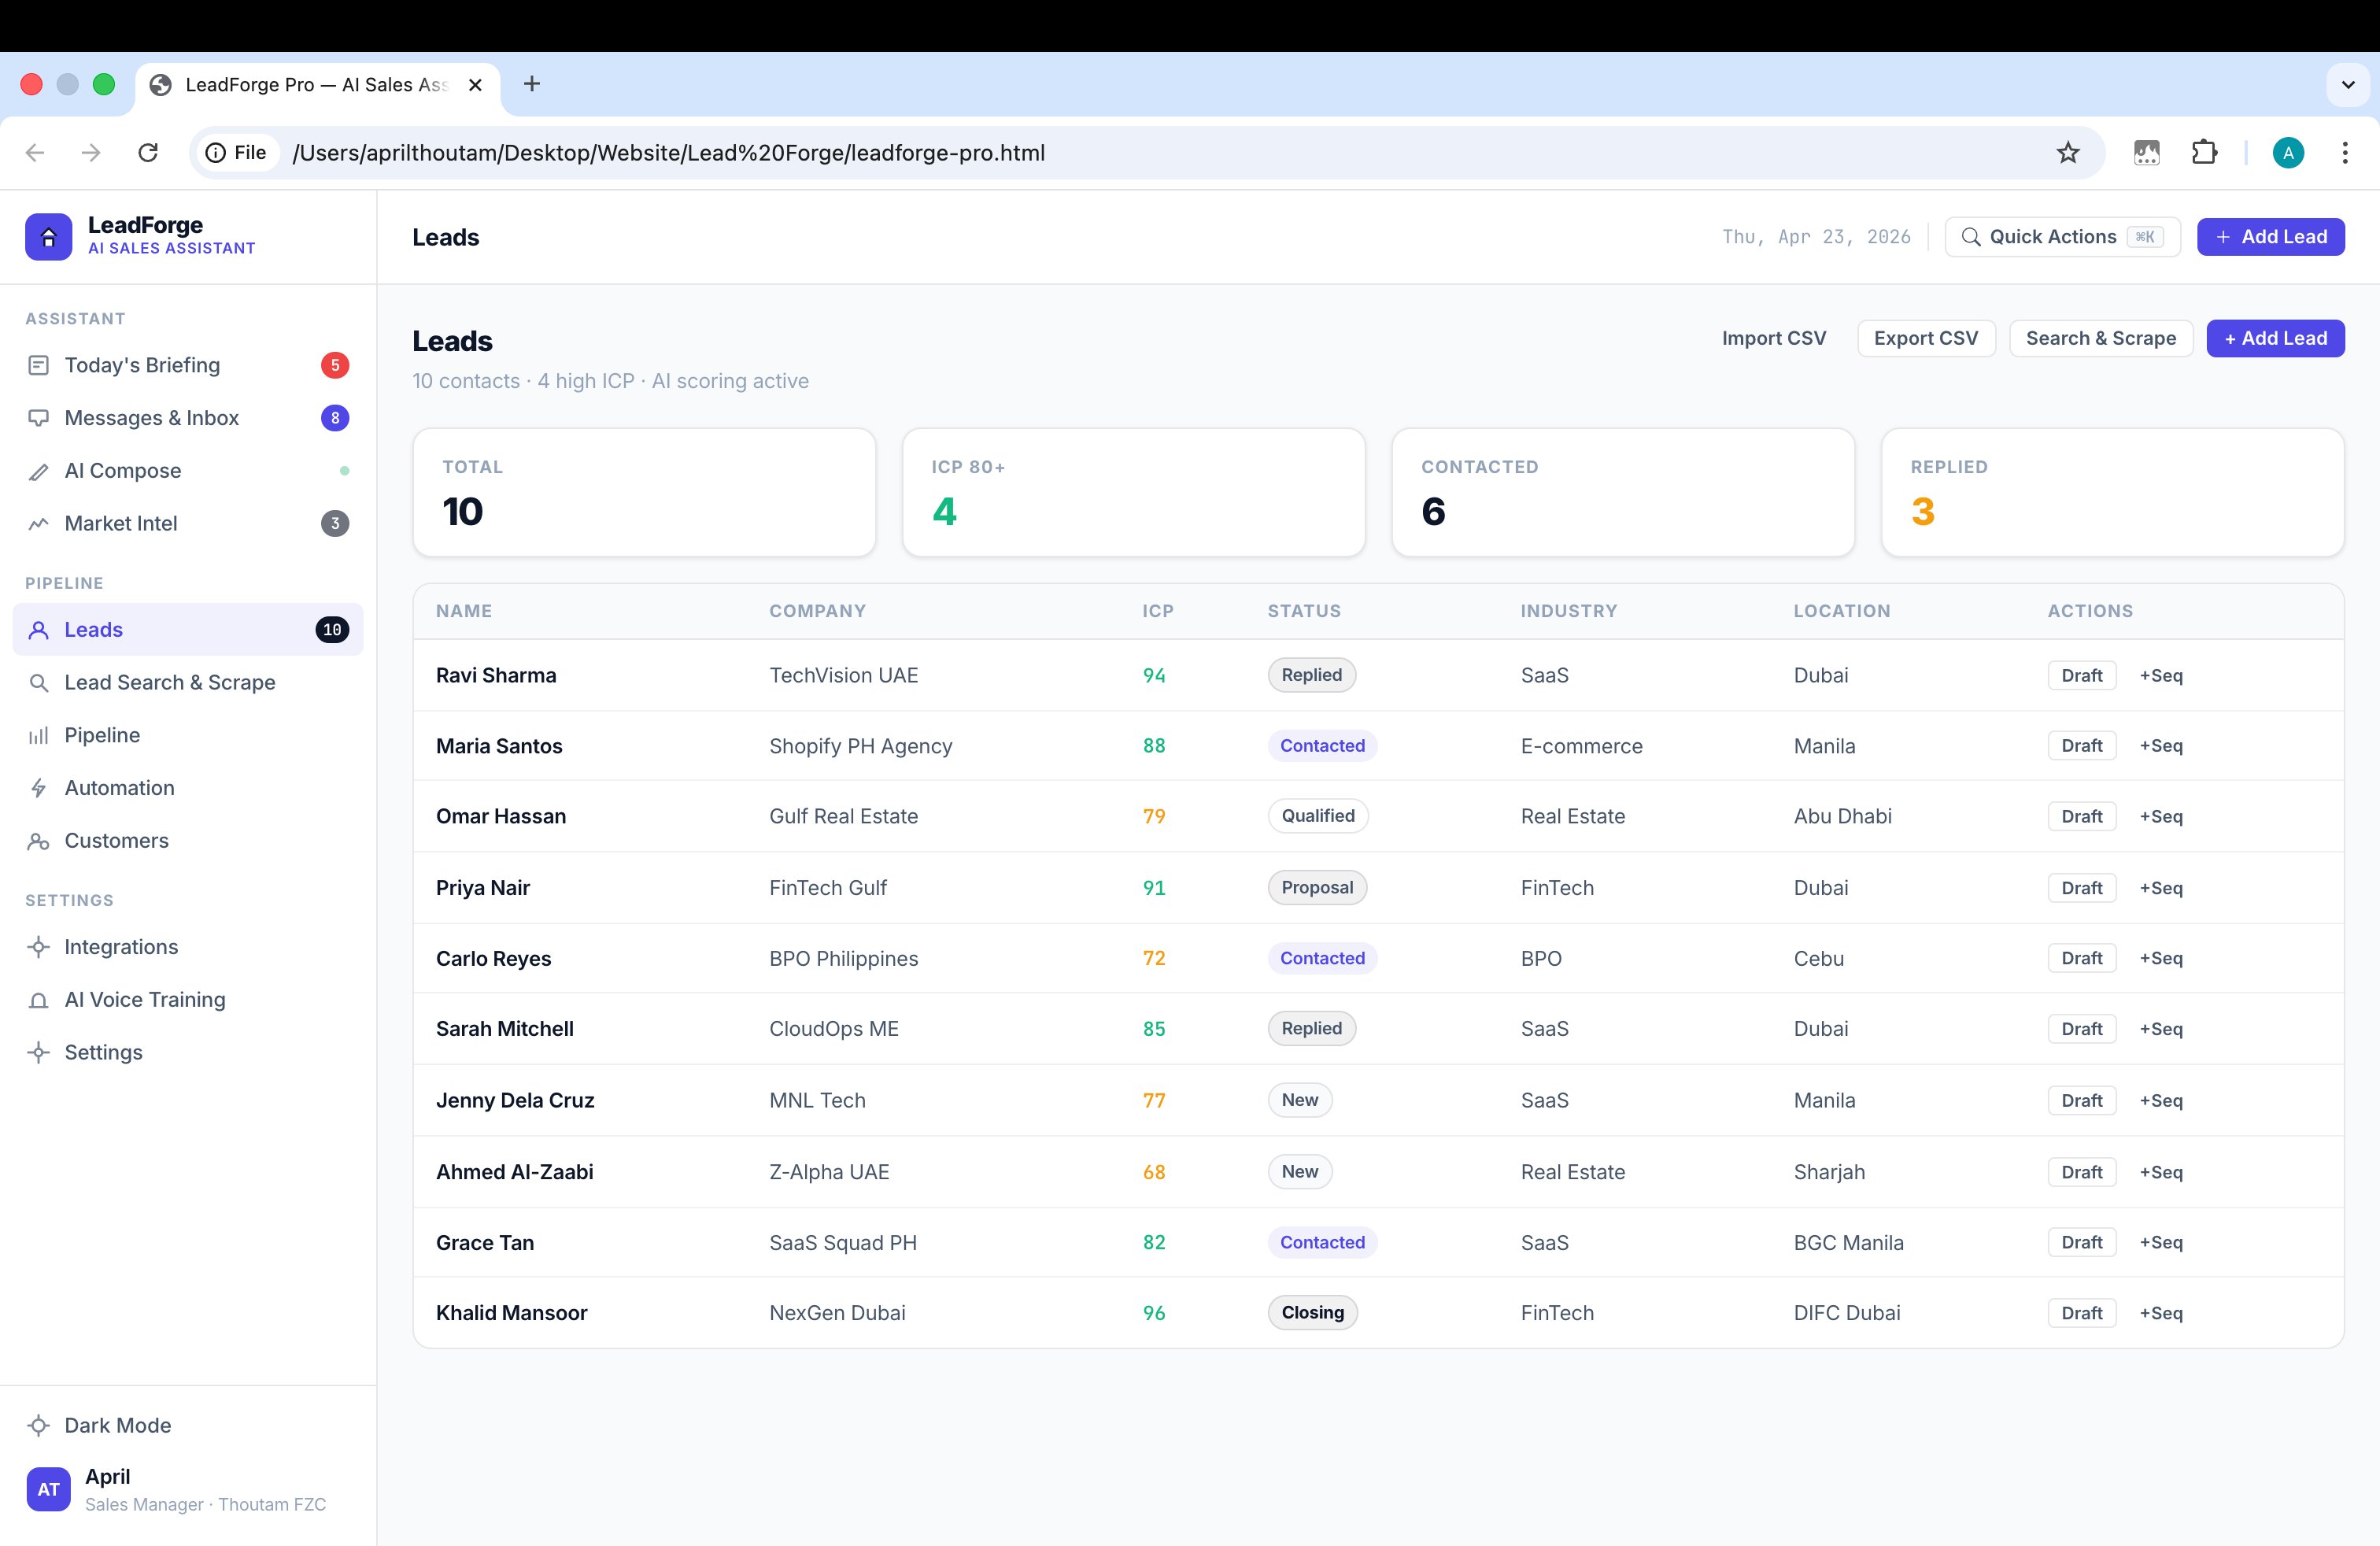This screenshot has height=1546, width=2380.
Task: Click the Contacted status badge for Maria Santos
Action: tap(1322, 746)
